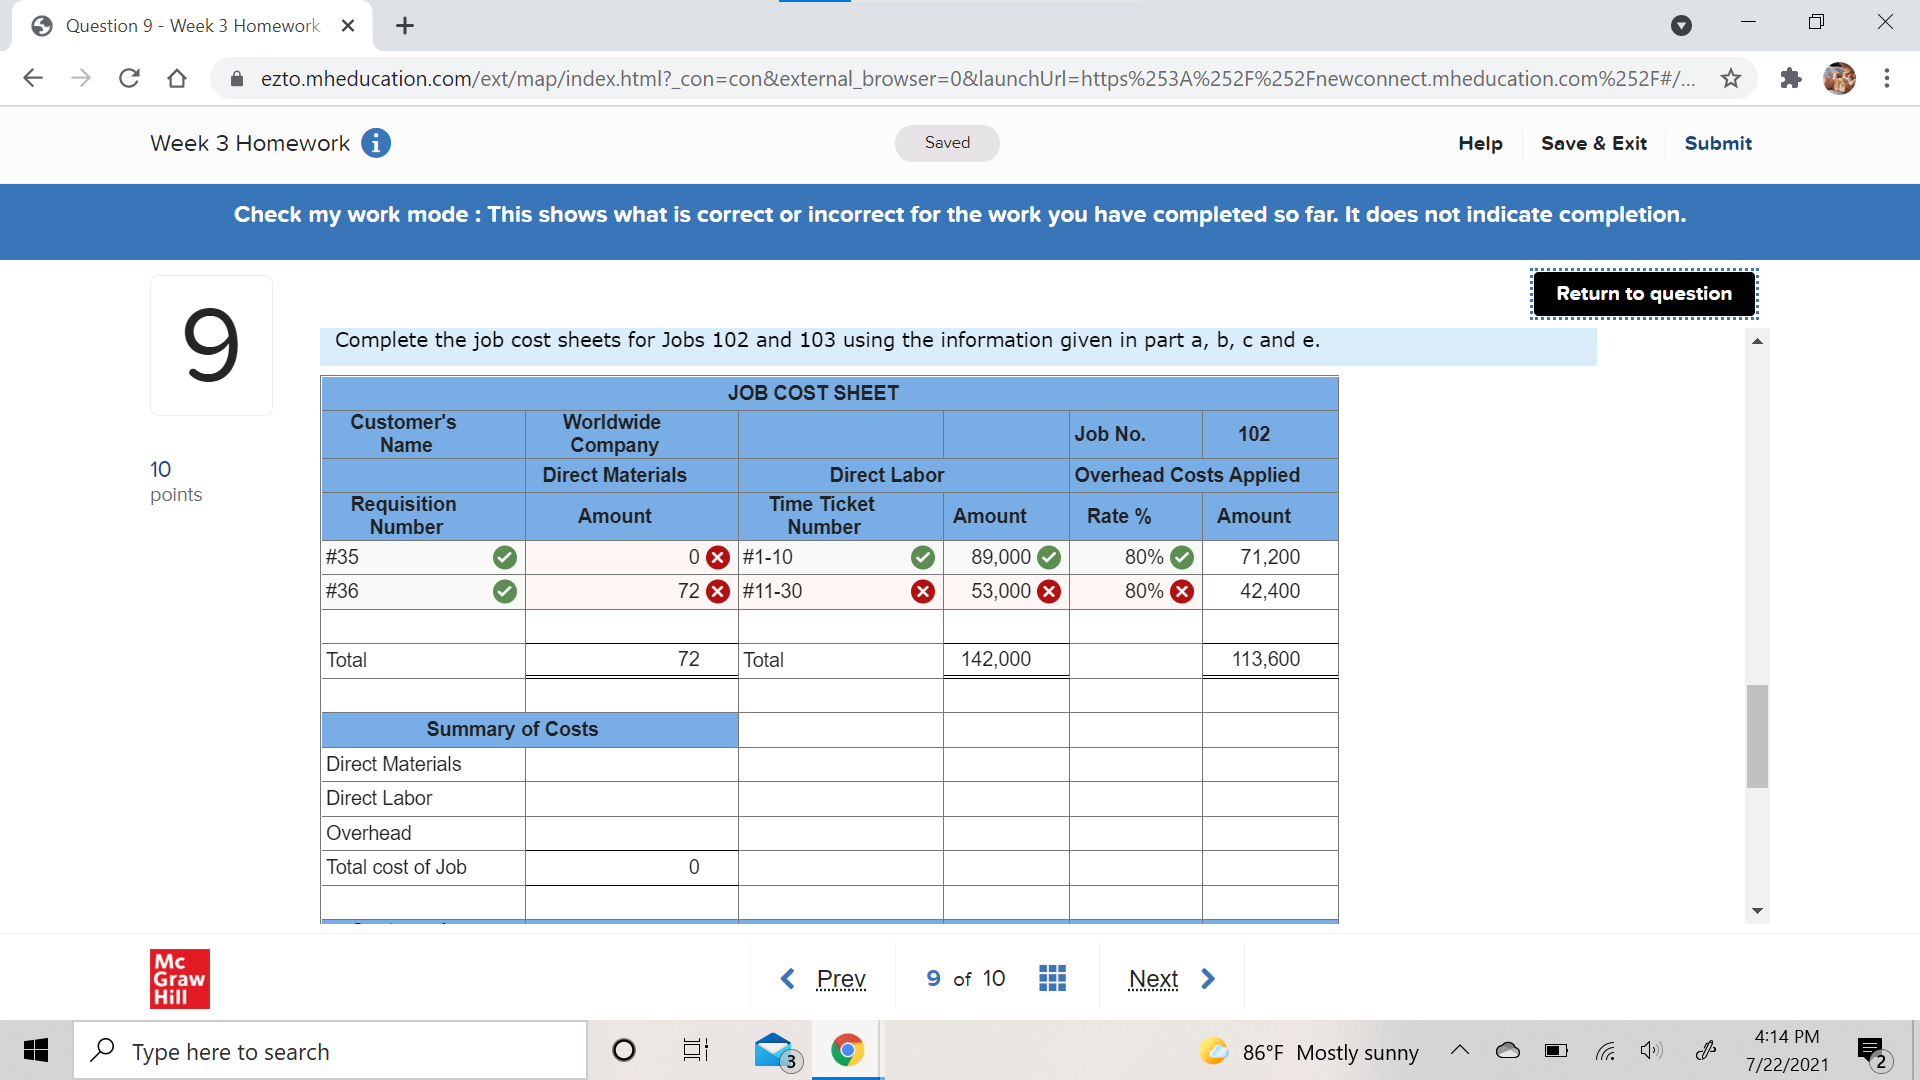Open the Mail app on the taskbar

tap(774, 1050)
